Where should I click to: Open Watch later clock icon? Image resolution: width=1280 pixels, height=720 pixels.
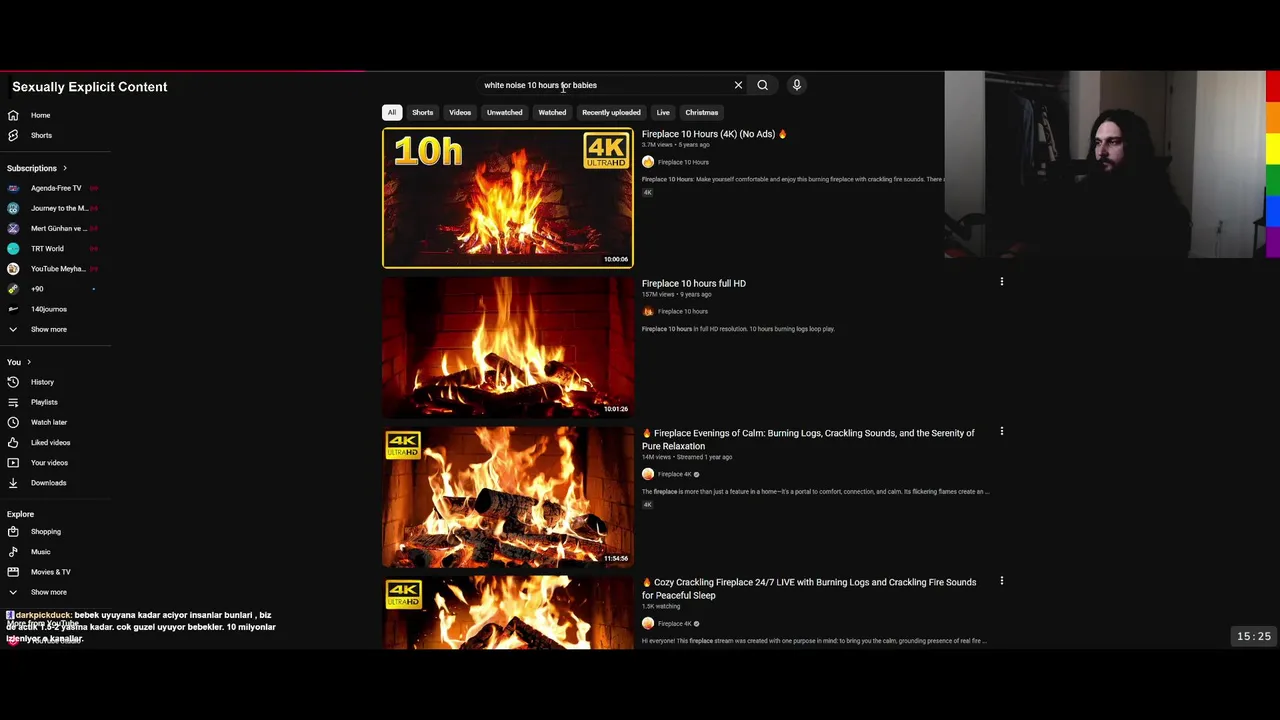tap(13, 422)
